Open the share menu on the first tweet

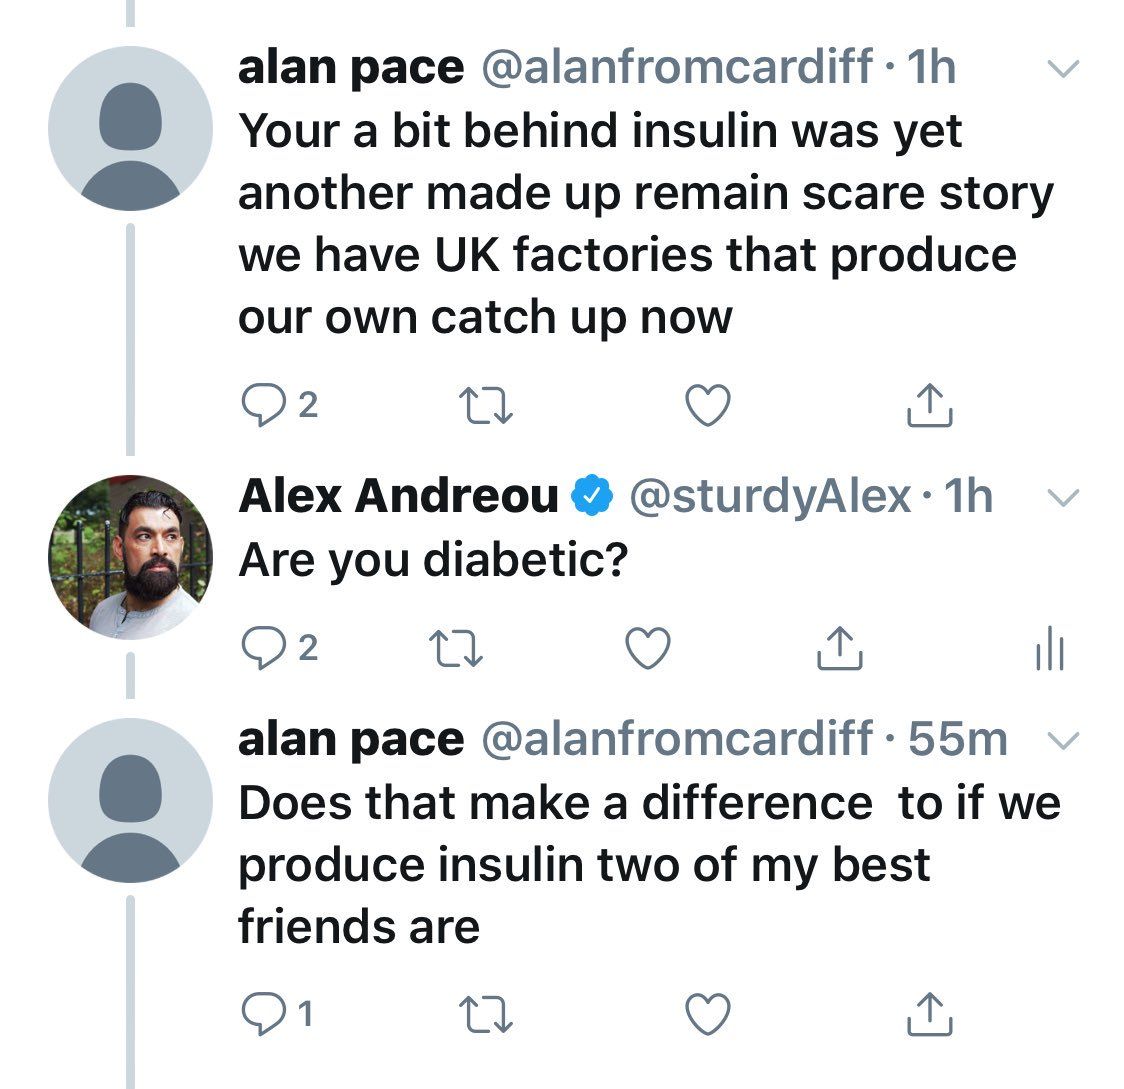tap(932, 405)
